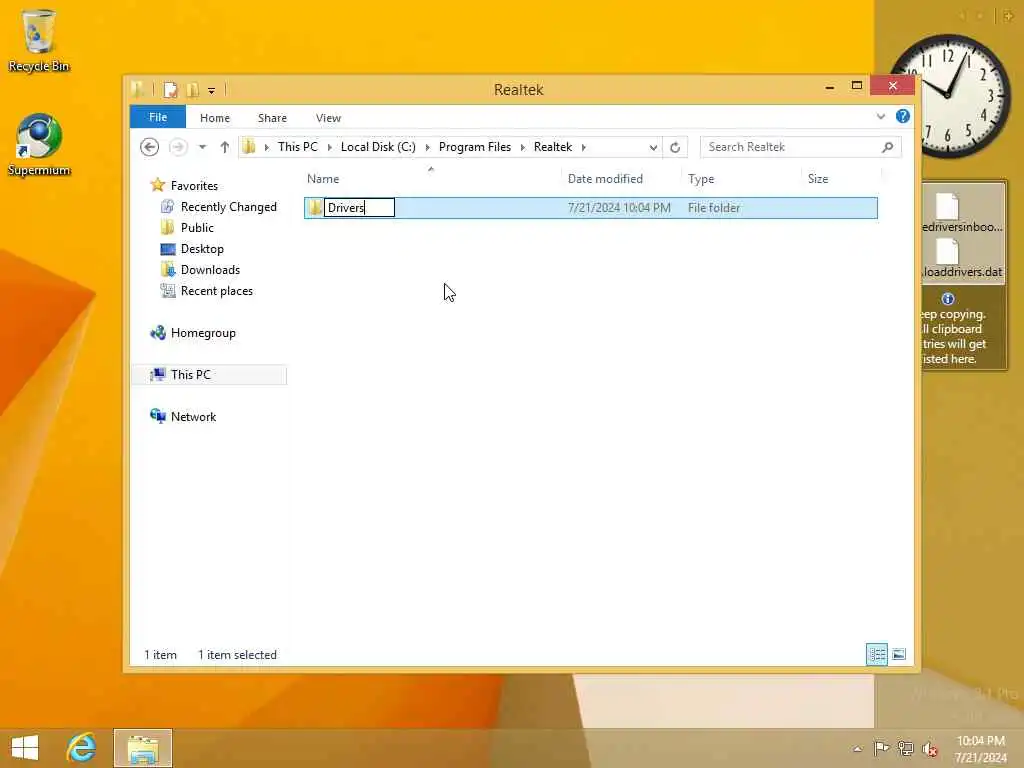
Task: Switch to the Home ribbon tab
Action: tap(215, 118)
